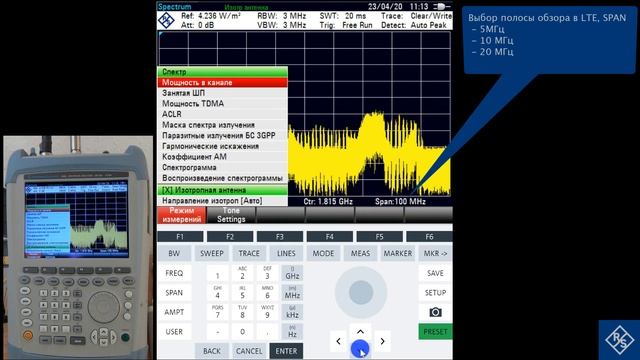Click the green PRESET key
Image resolution: width=640 pixels, height=360 pixels.
[435, 332]
